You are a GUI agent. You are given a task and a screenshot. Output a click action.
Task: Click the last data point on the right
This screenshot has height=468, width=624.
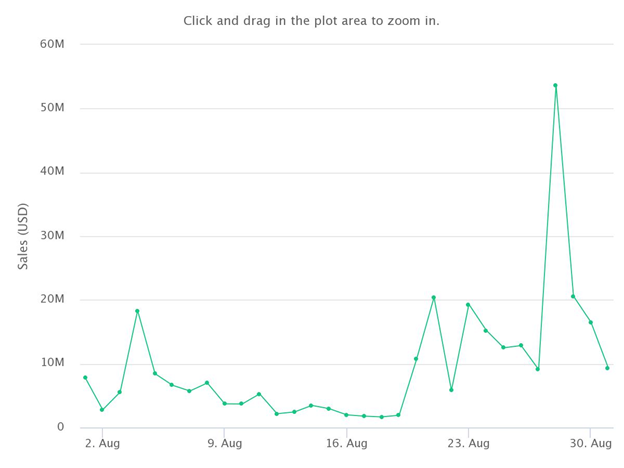pos(607,368)
